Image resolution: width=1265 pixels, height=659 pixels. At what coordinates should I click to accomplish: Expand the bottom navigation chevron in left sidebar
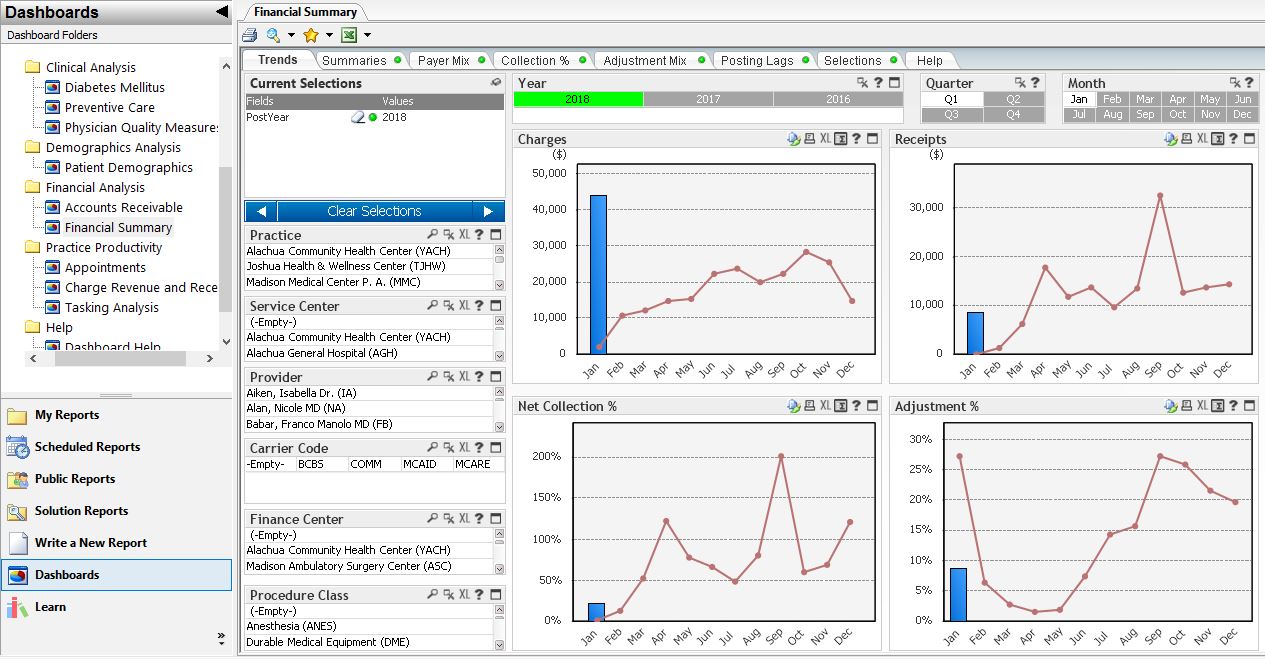click(221, 638)
